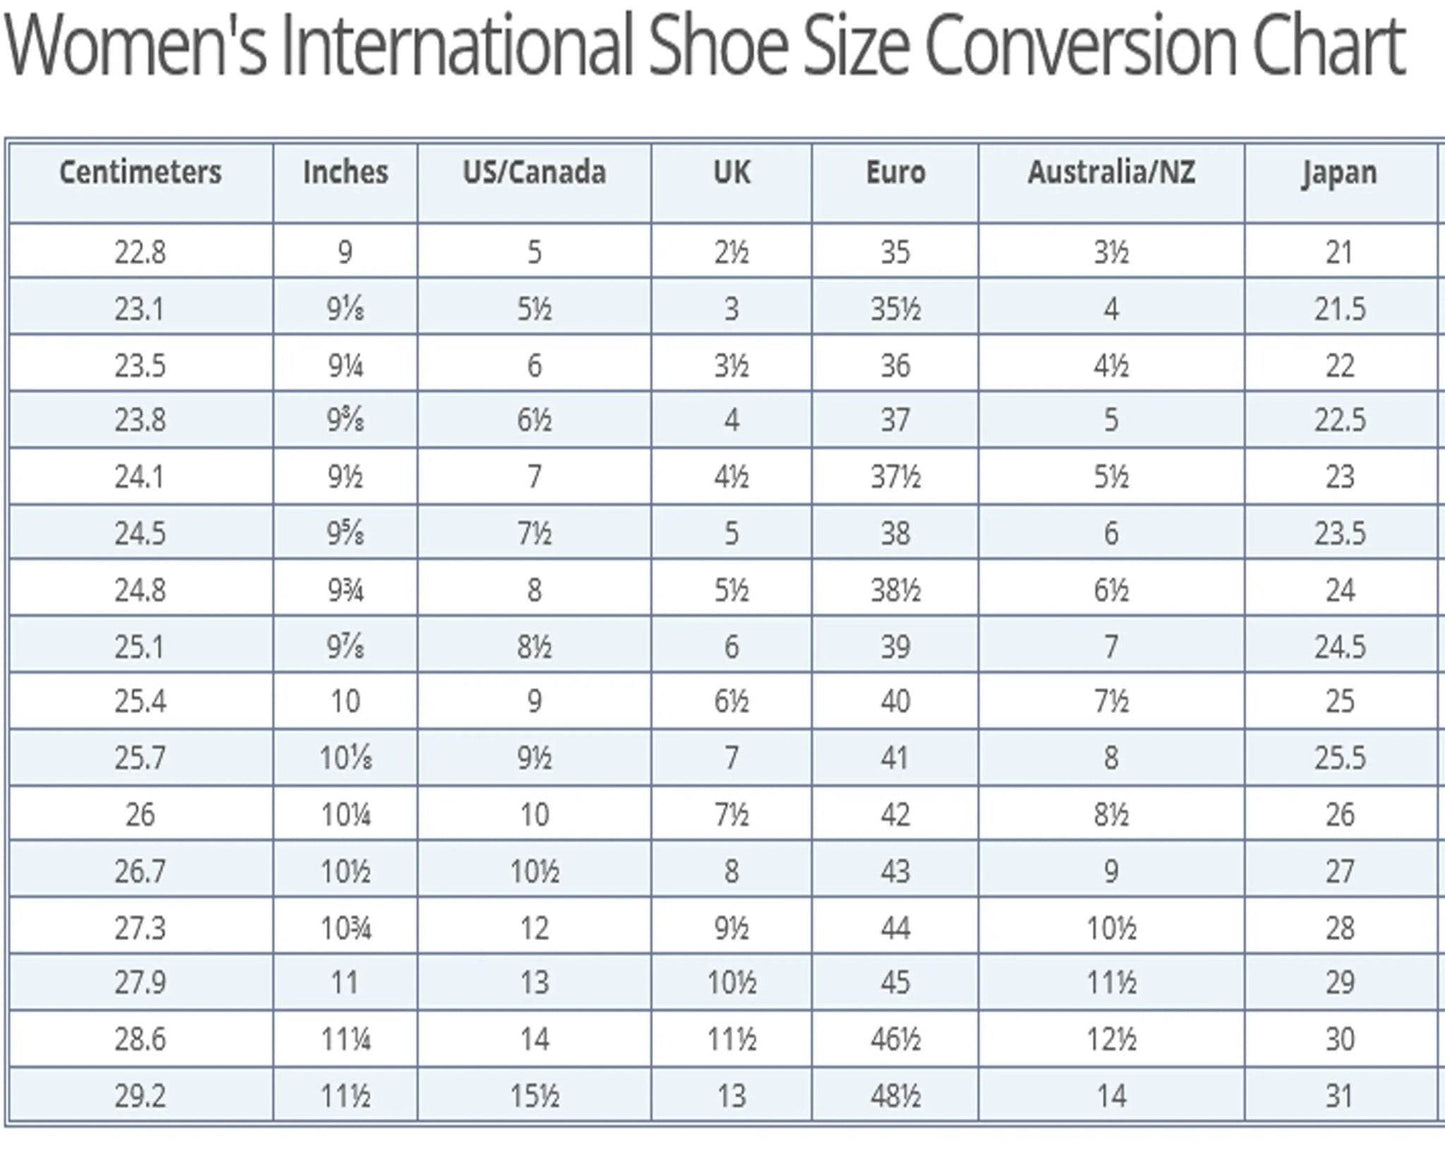The width and height of the screenshot is (1445, 1156).
Task: Click the UK column header
Action: tap(731, 172)
